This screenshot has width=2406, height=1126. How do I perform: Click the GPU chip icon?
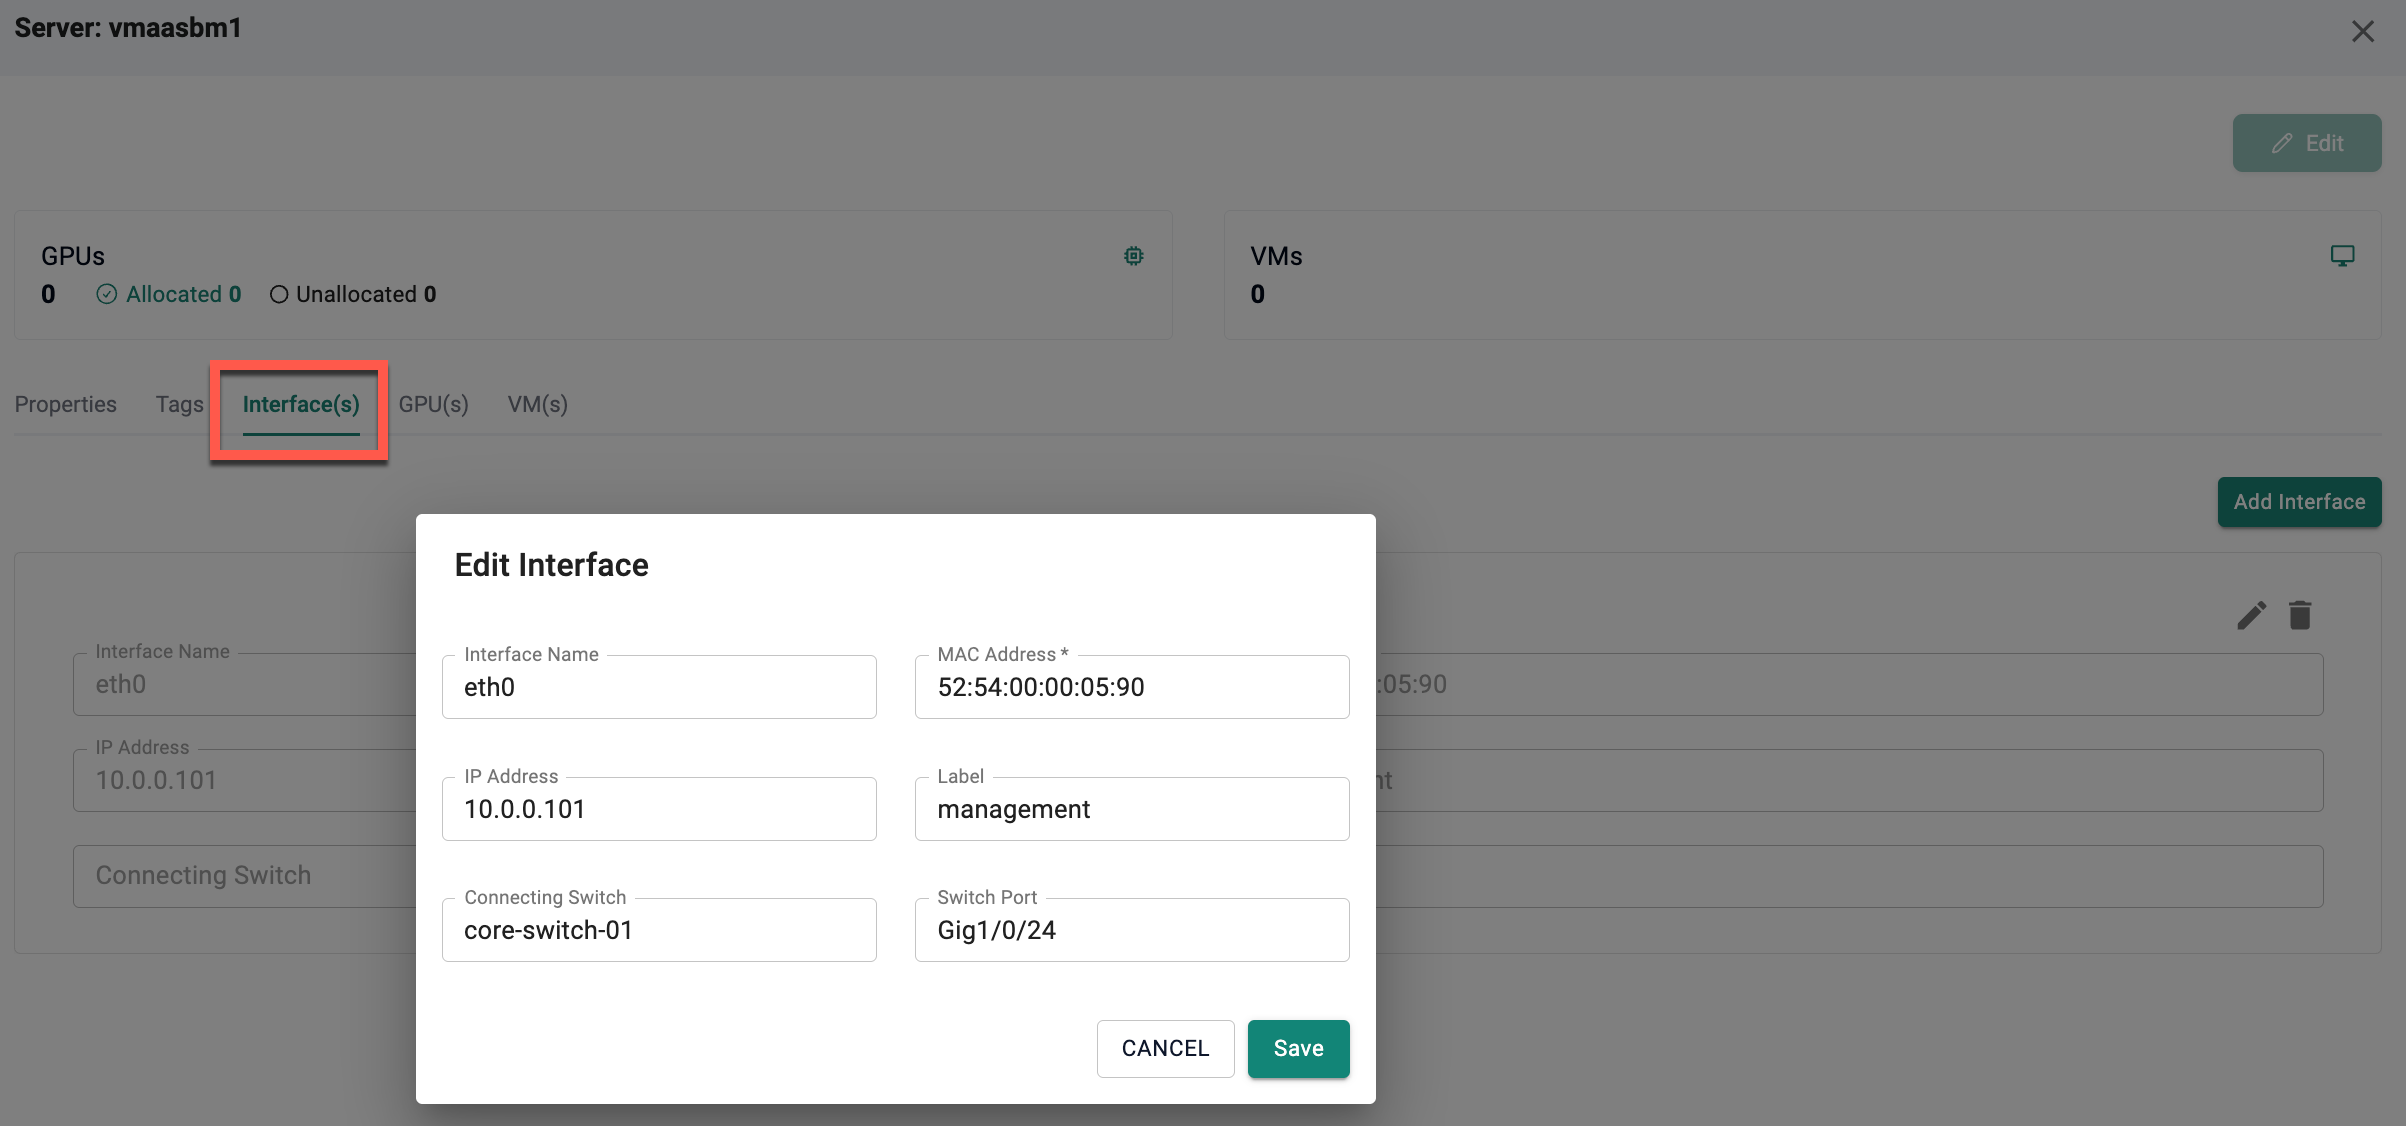pos(1133,256)
